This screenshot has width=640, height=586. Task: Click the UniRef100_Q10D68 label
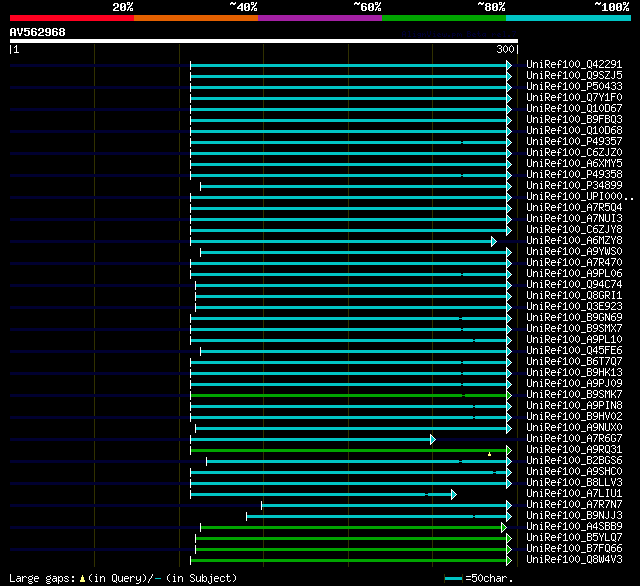[574, 131]
